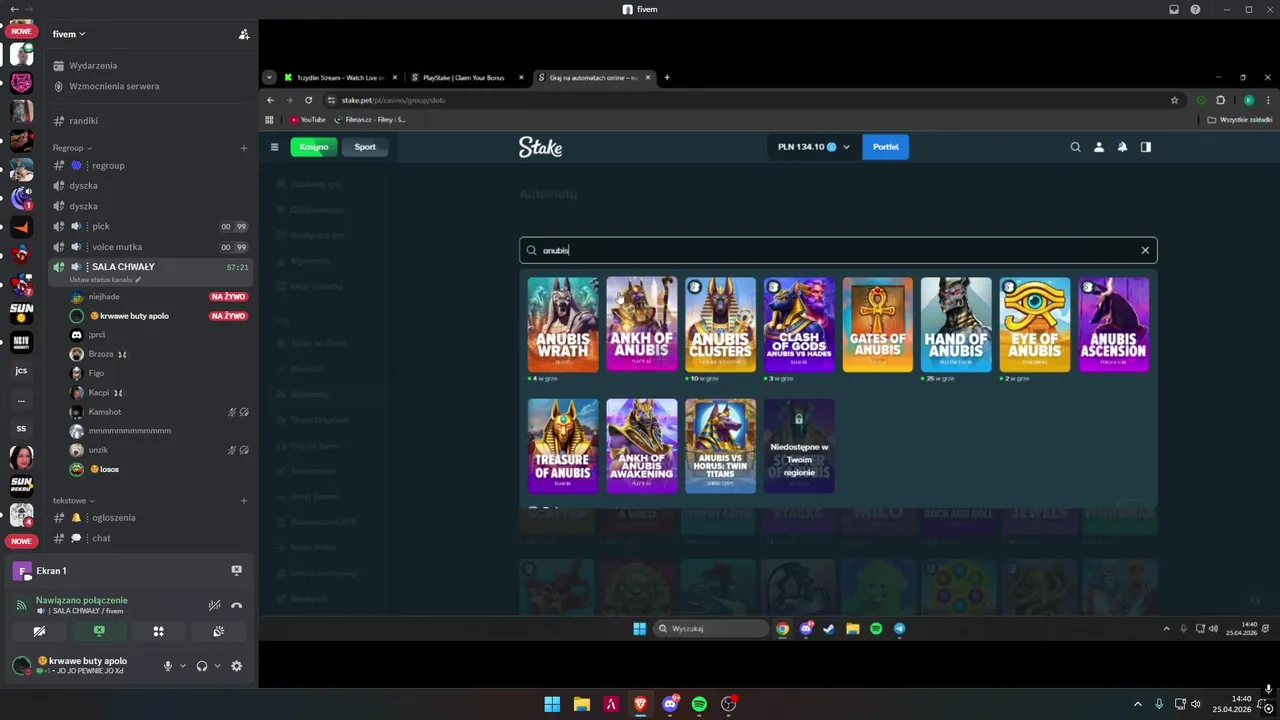Toggle Stake side panel icon

pos(1146,147)
